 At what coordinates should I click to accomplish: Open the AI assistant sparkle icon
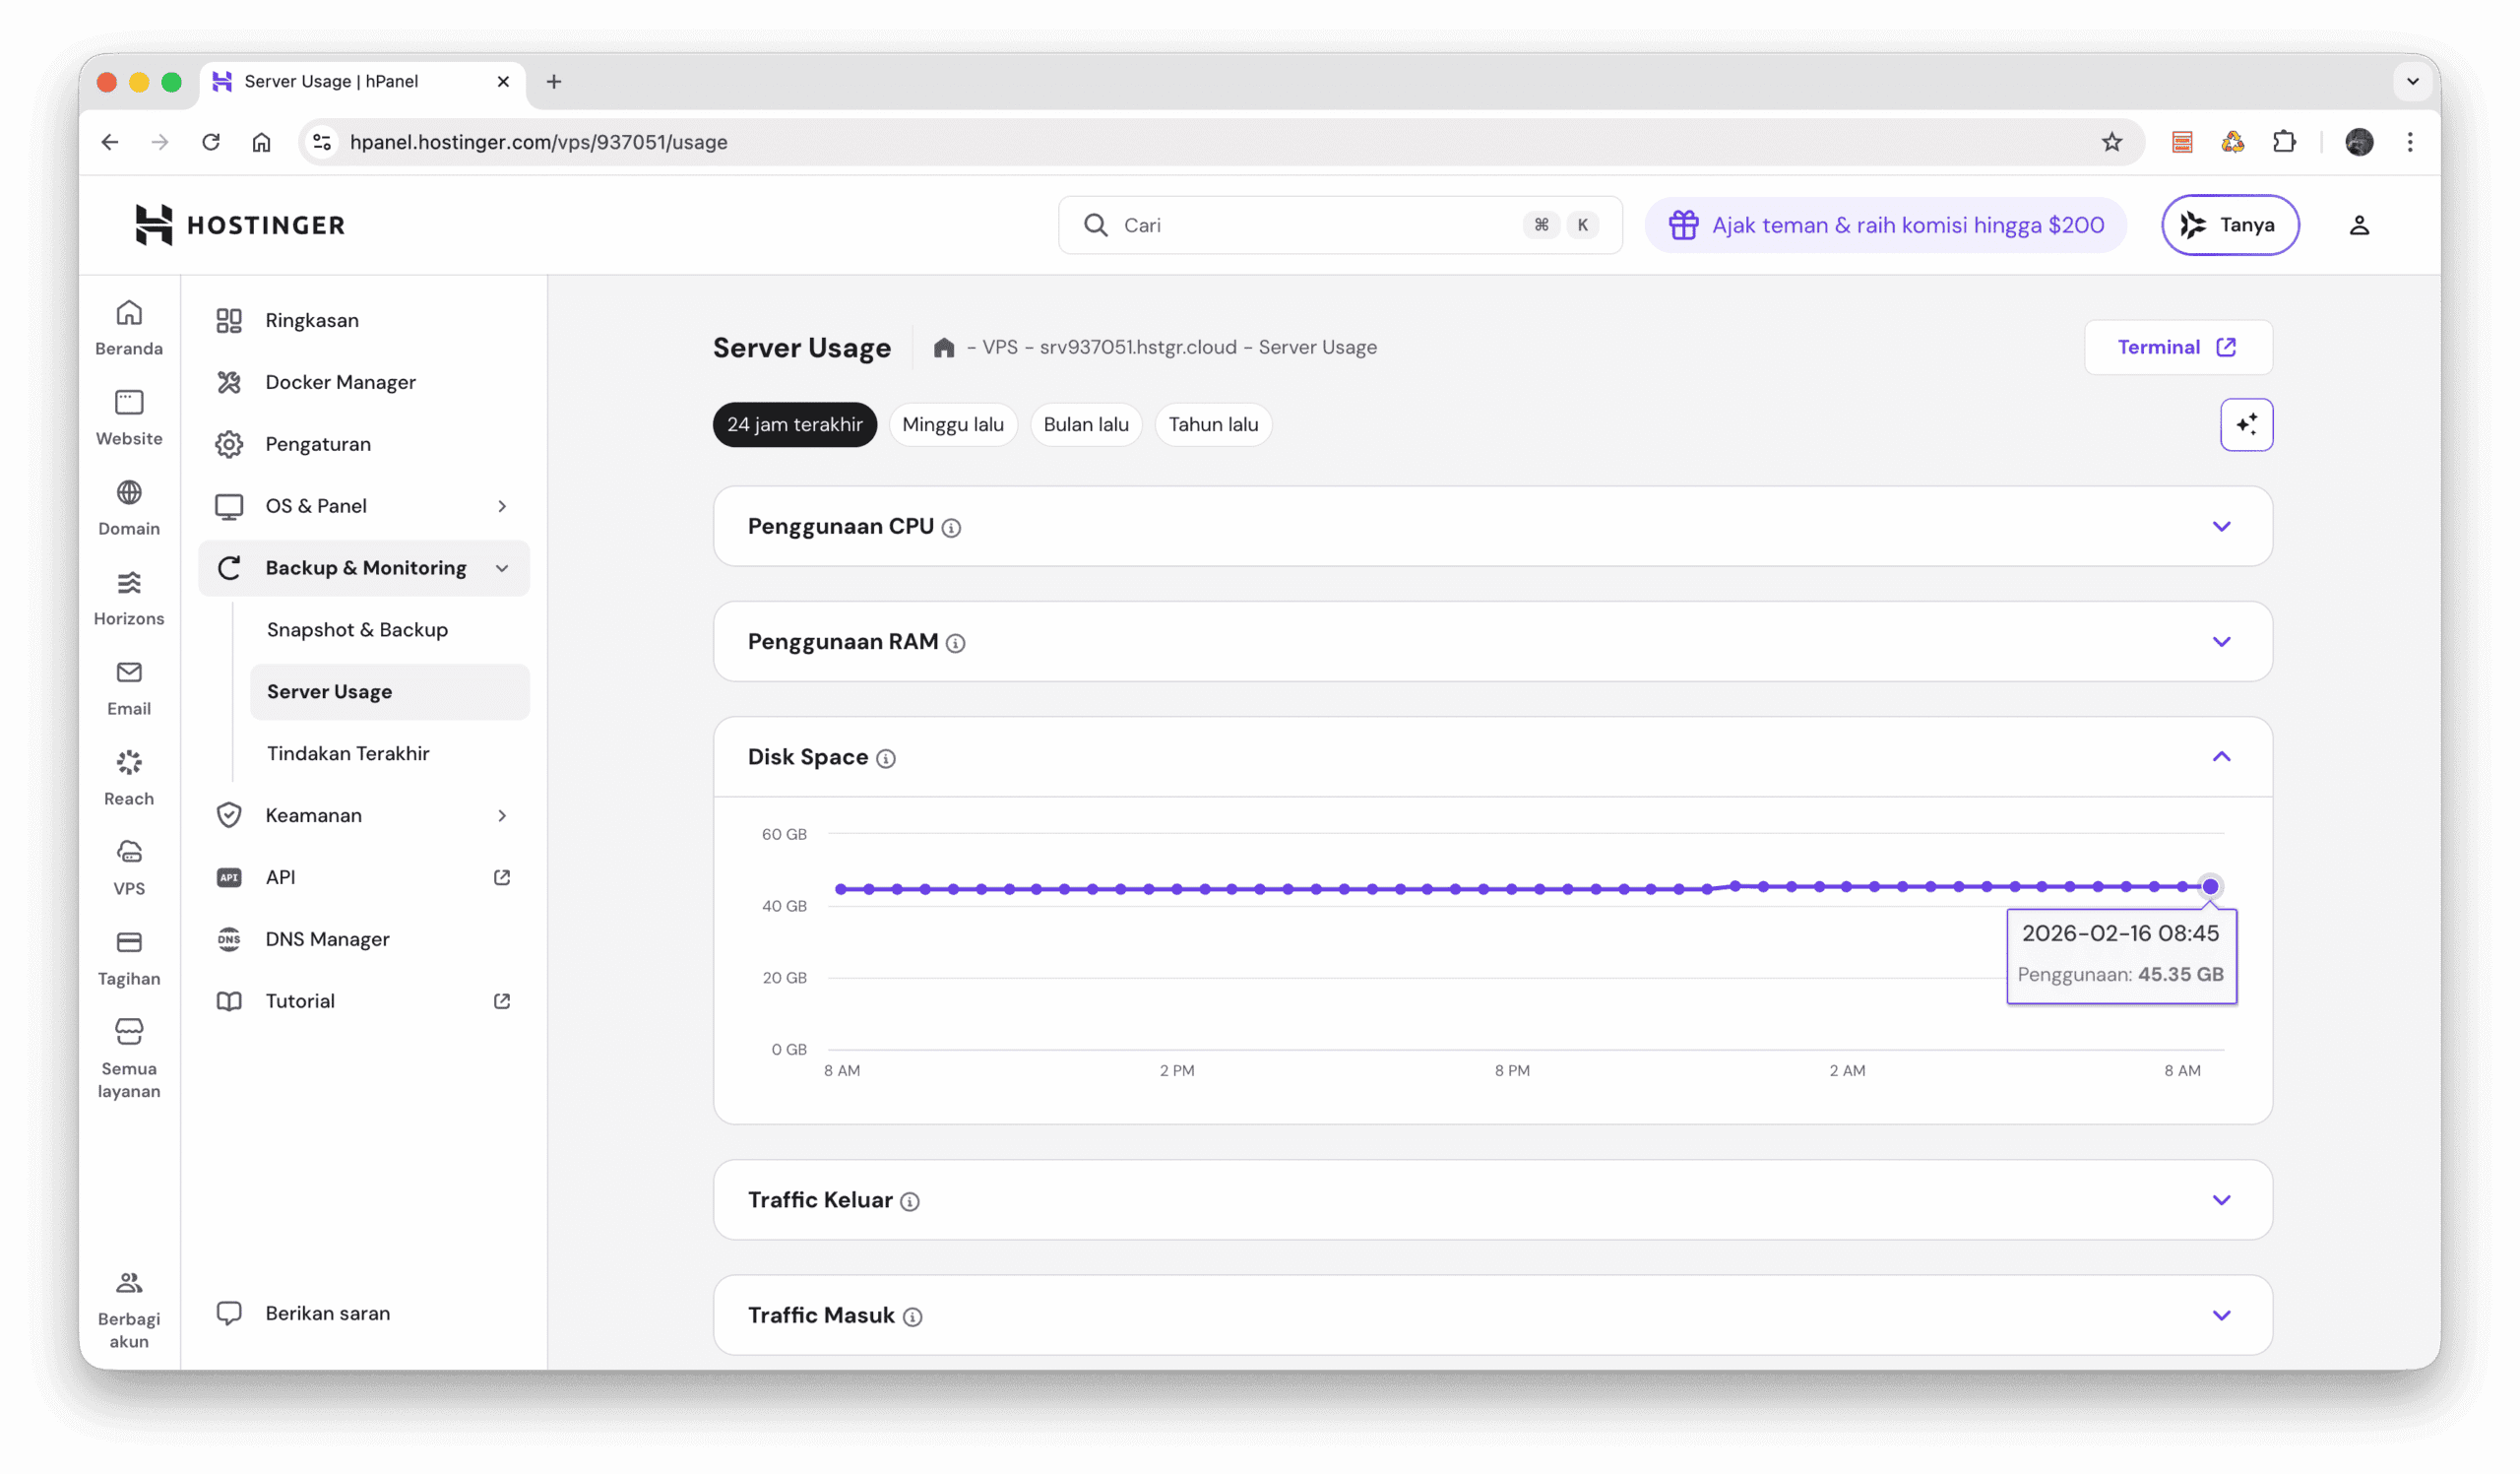tap(2247, 424)
